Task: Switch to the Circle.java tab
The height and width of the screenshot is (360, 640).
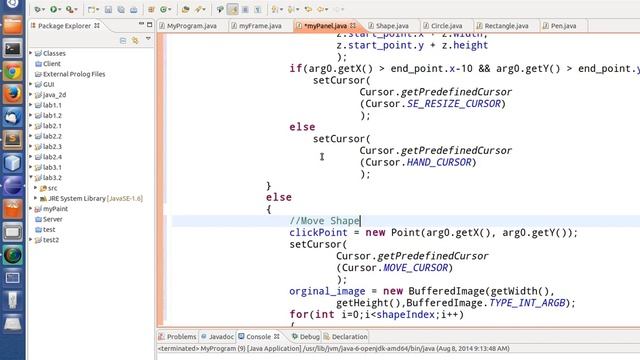Action: [443, 26]
